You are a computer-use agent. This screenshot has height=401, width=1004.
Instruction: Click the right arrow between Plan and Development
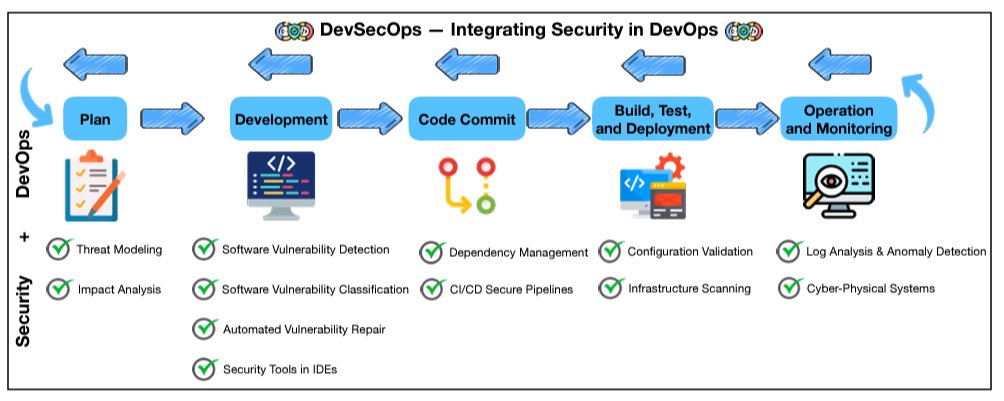pos(172,119)
